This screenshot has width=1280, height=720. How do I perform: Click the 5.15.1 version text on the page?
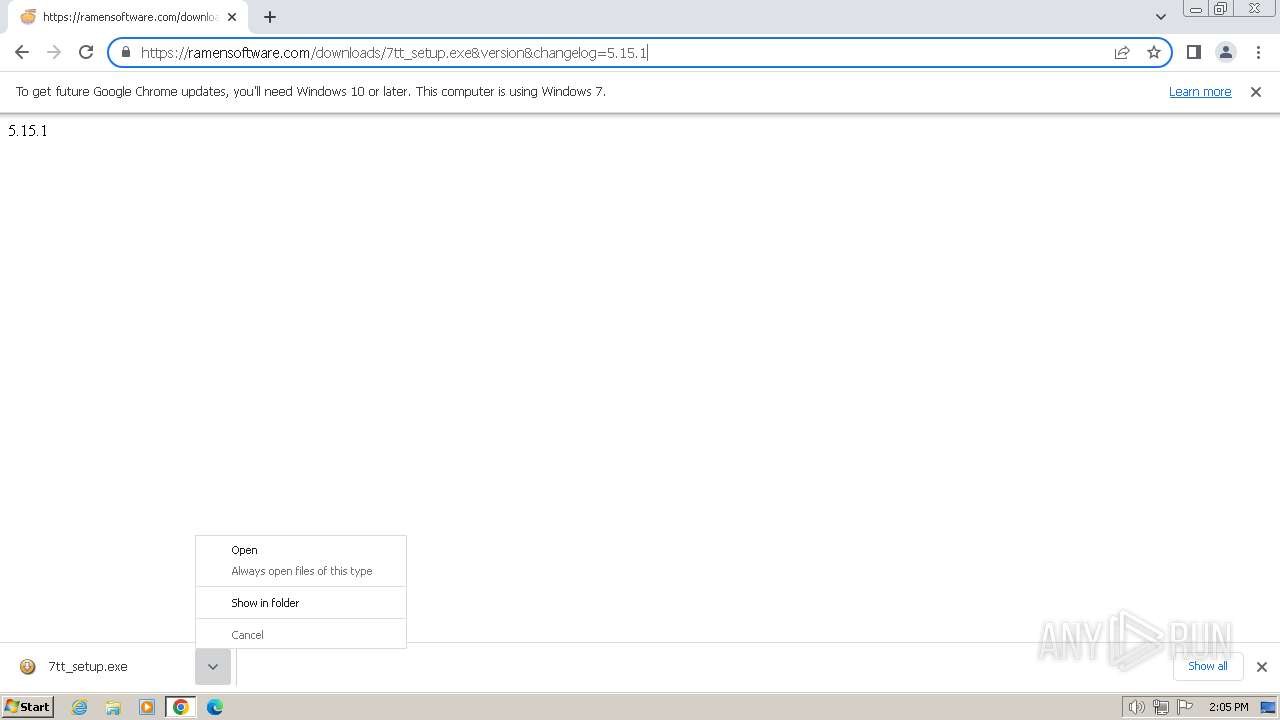pos(28,131)
